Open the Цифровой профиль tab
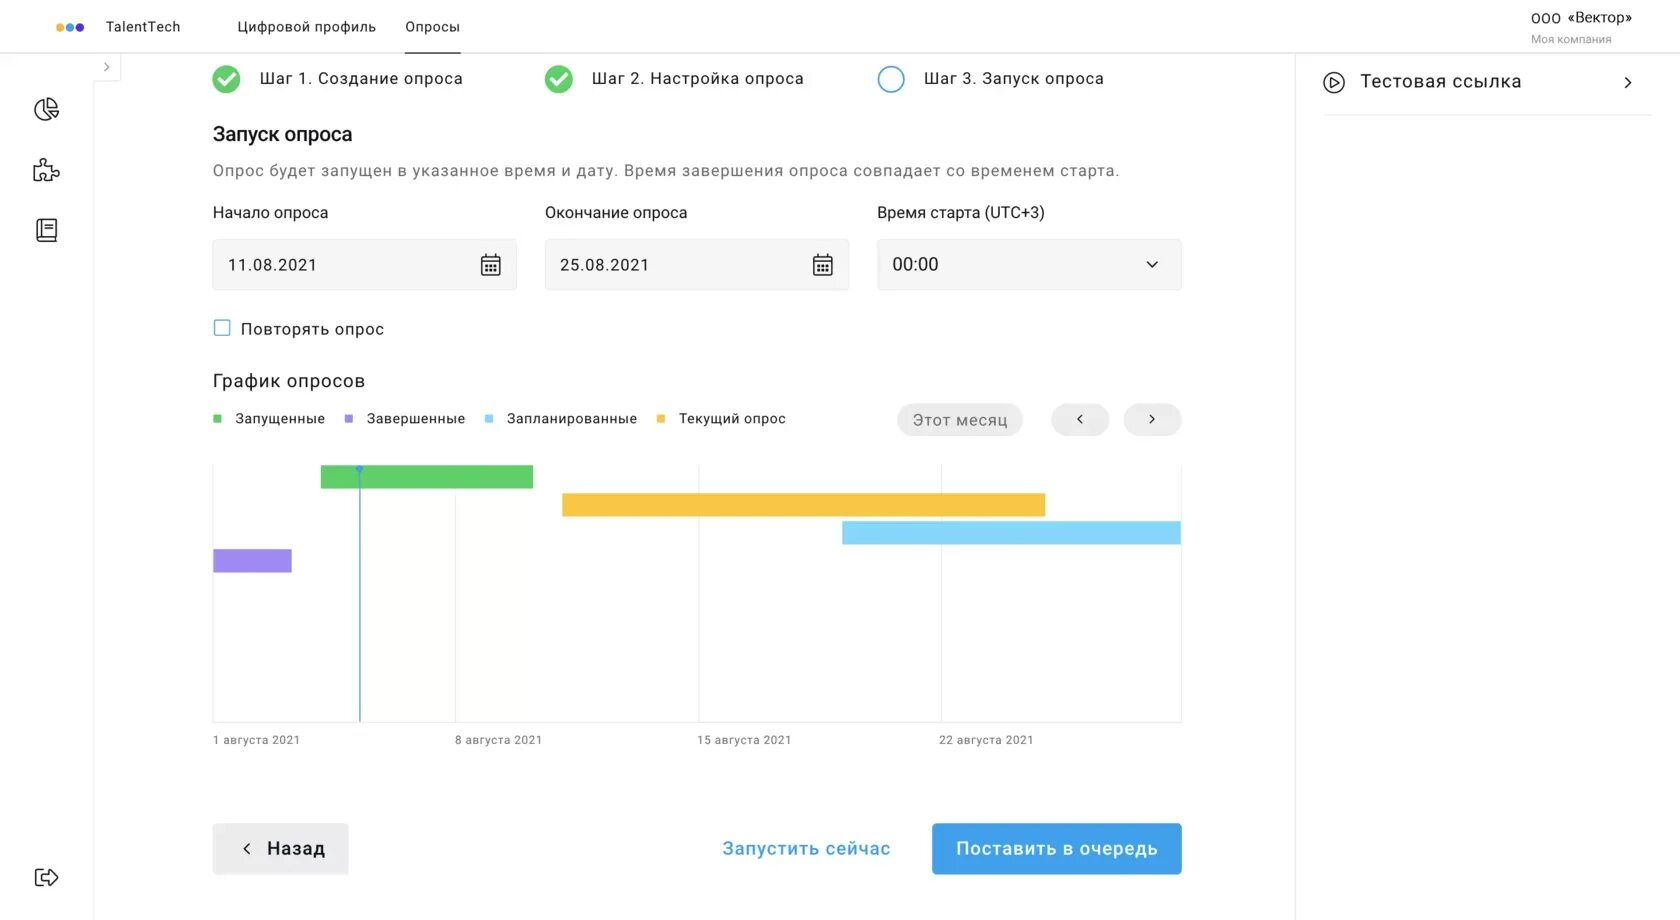 pyautogui.click(x=306, y=27)
